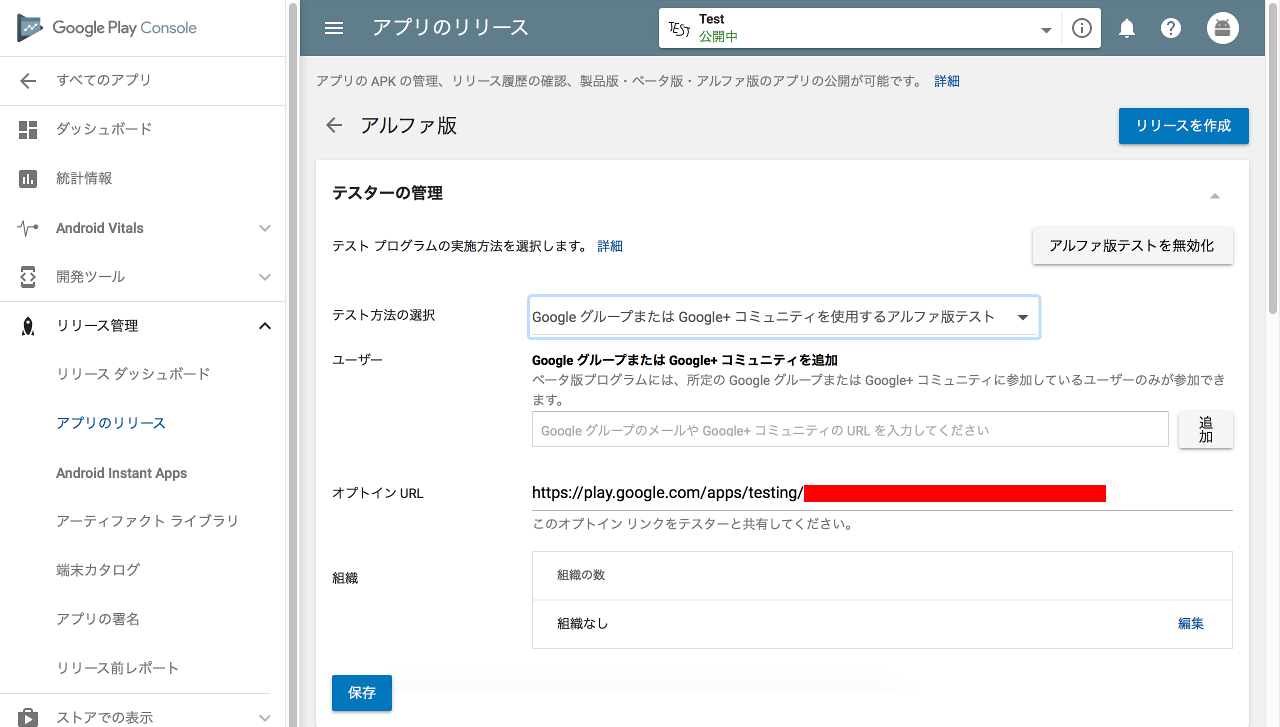Click 詳細 link in page description
Screen dimensions: 1280x727
(947, 82)
